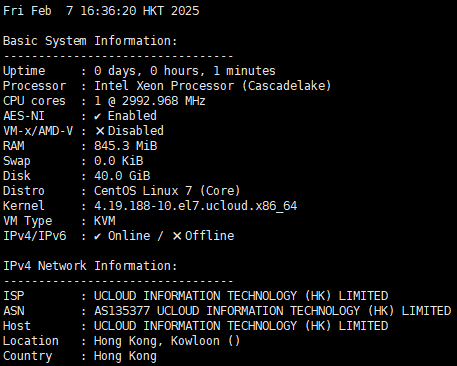Click the AS135377 ASN number
Screen dimensions: 457x366
[122, 311]
